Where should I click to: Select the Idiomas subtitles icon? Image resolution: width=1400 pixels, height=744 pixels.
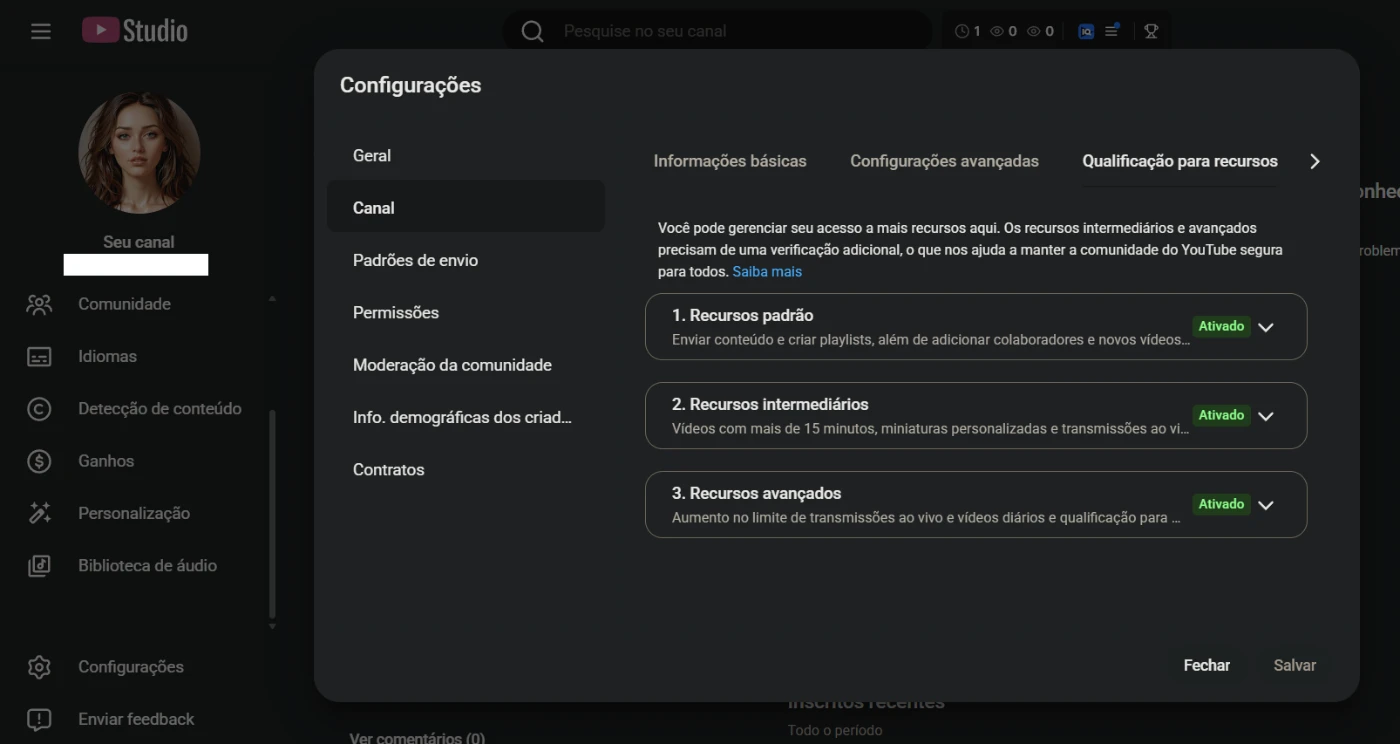pos(39,357)
